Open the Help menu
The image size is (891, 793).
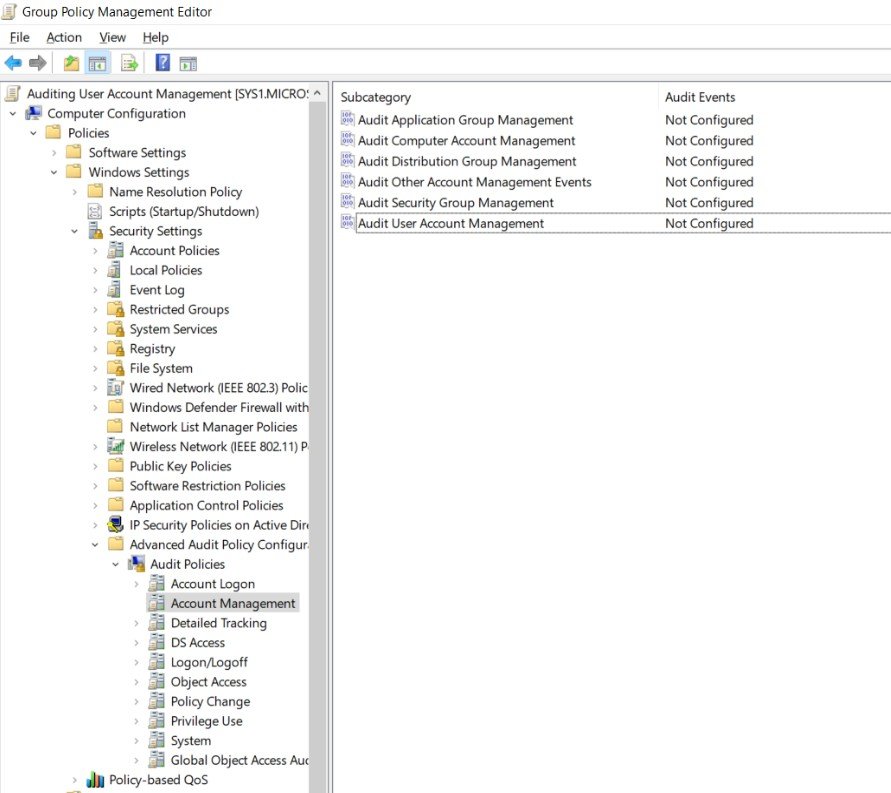click(x=155, y=37)
